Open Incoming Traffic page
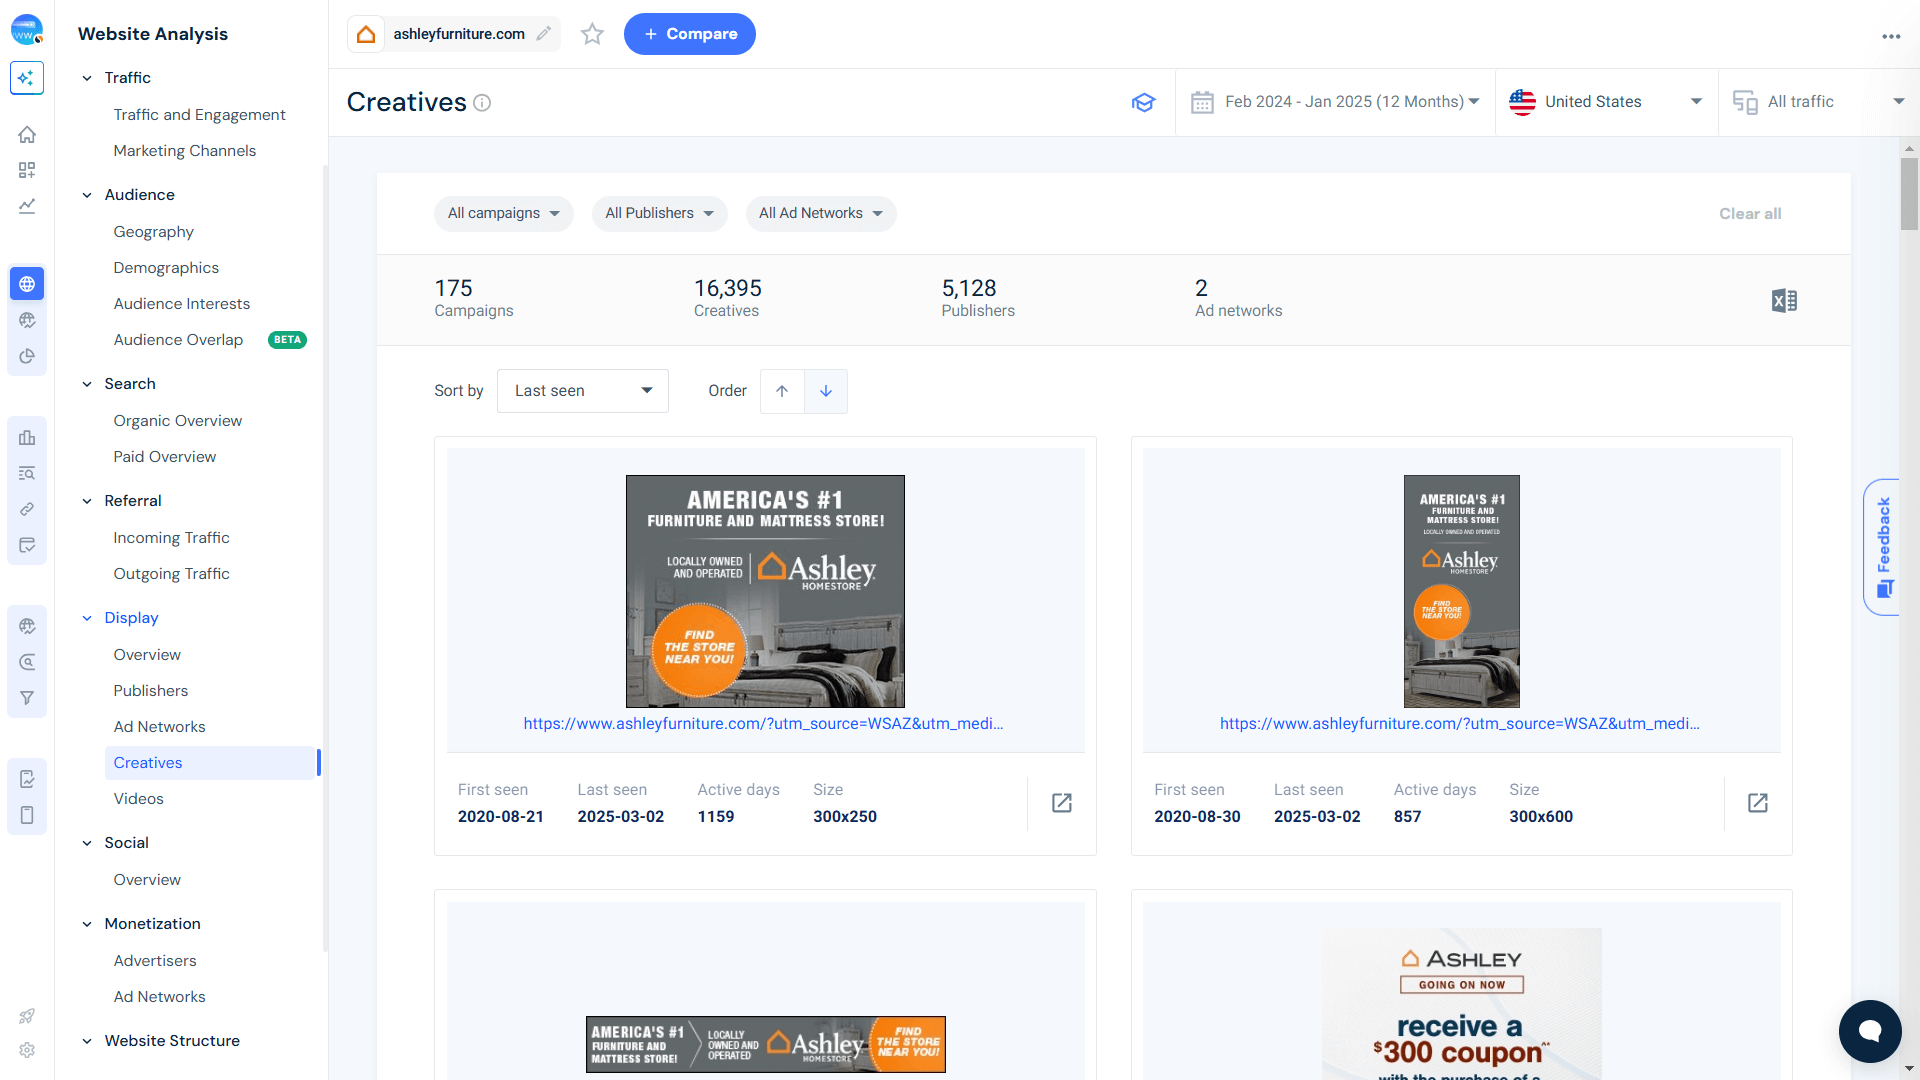Image resolution: width=1920 pixels, height=1080 pixels. [x=172, y=538]
